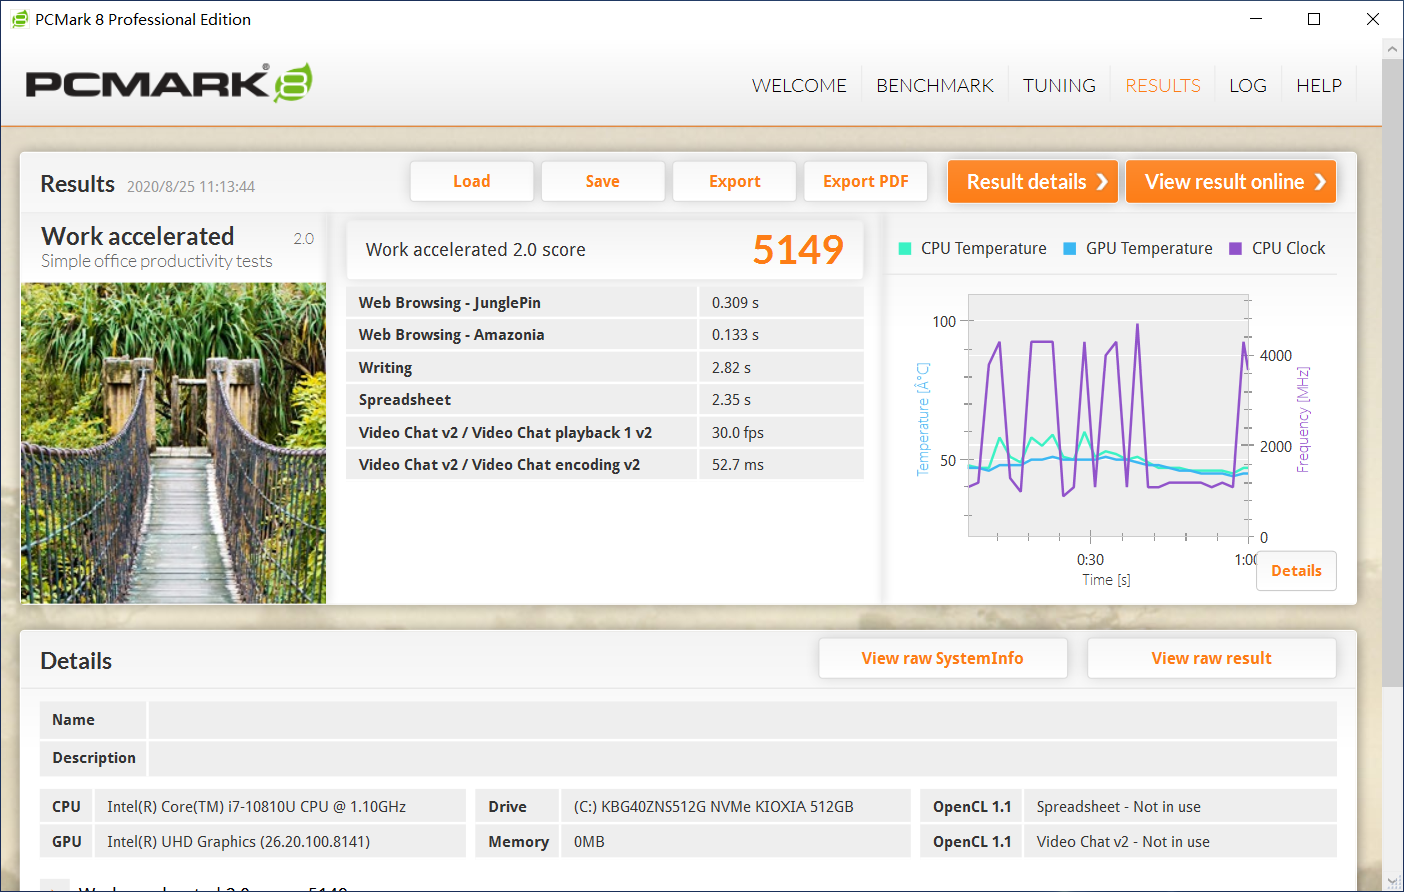Click the GPU Temperature legend swatch

1070,249
